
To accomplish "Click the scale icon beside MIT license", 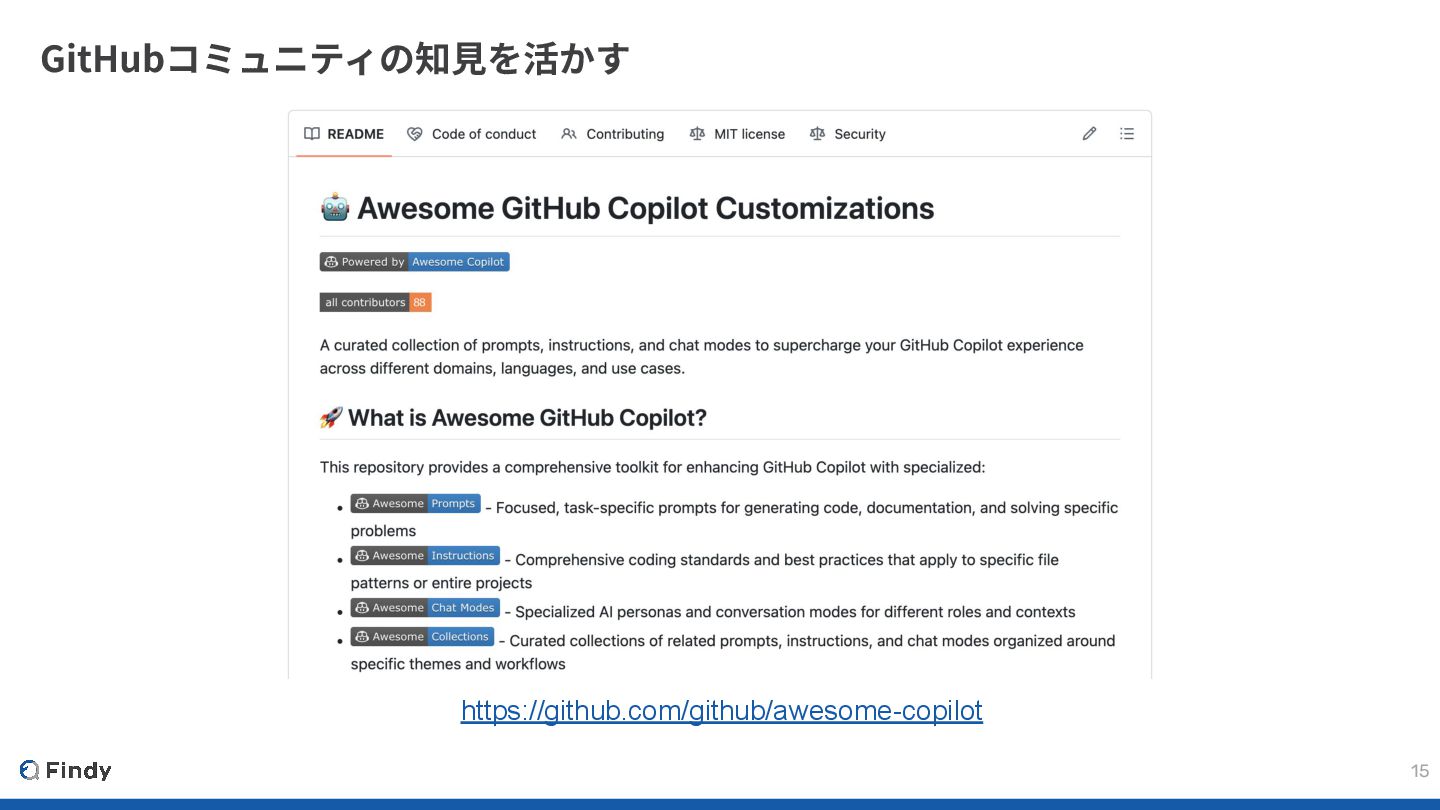I will coord(697,134).
